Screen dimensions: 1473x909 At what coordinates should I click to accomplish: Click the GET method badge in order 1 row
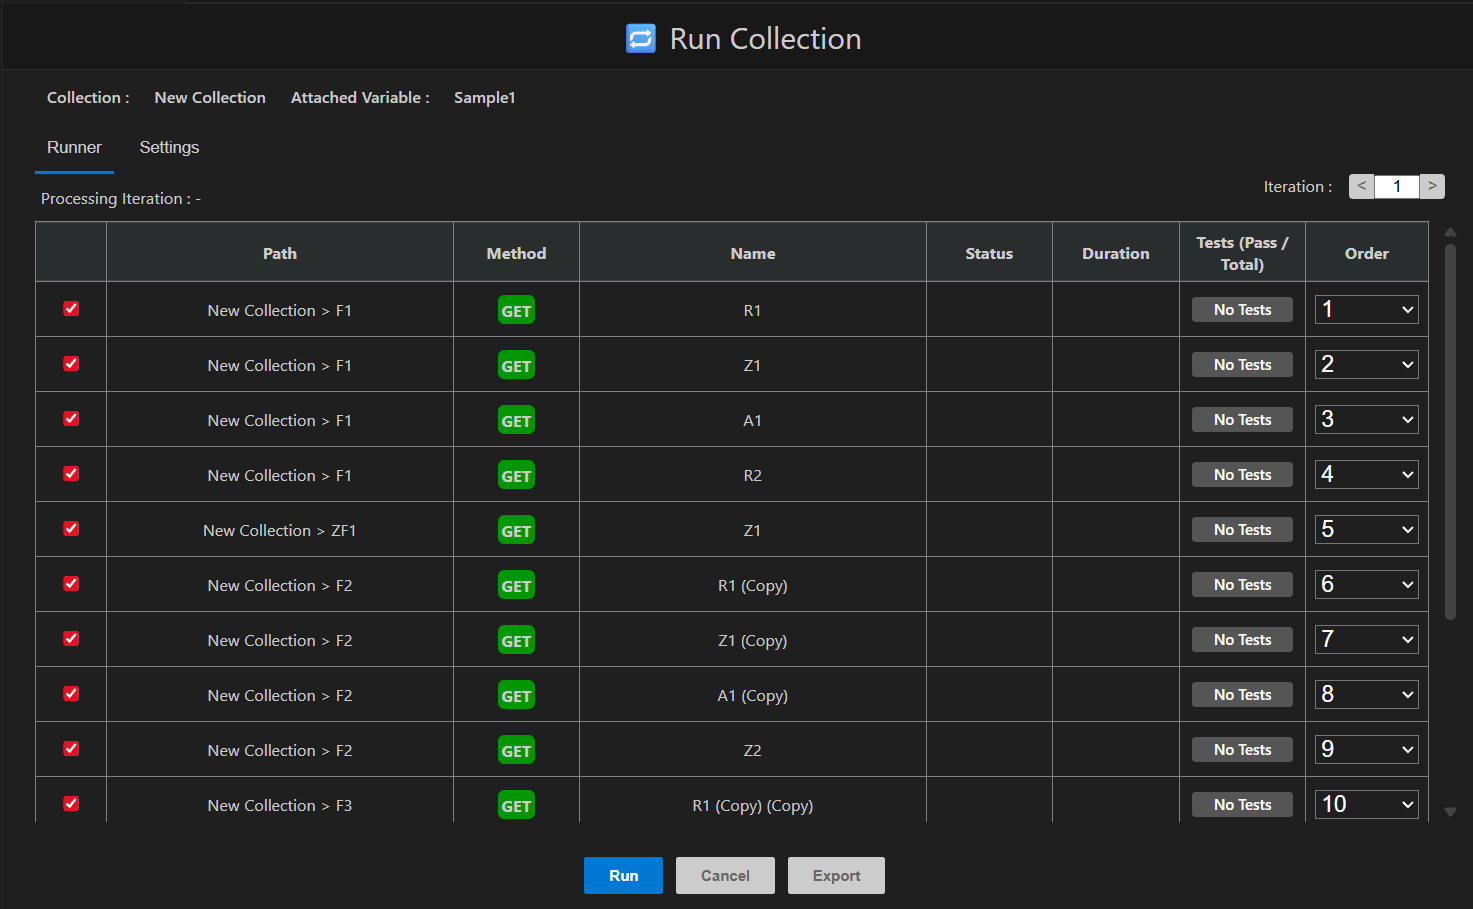(516, 310)
